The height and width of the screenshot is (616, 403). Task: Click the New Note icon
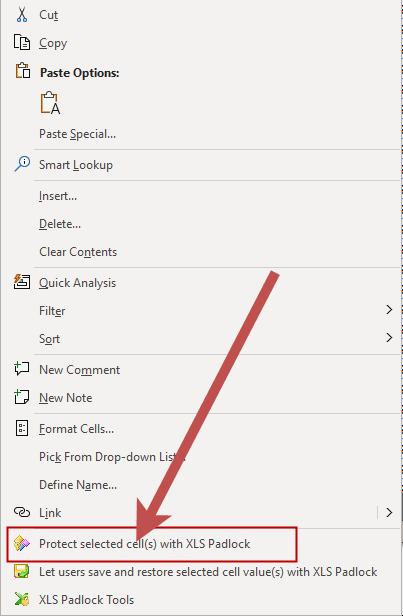pyautogui.click(x=22, y=397)
